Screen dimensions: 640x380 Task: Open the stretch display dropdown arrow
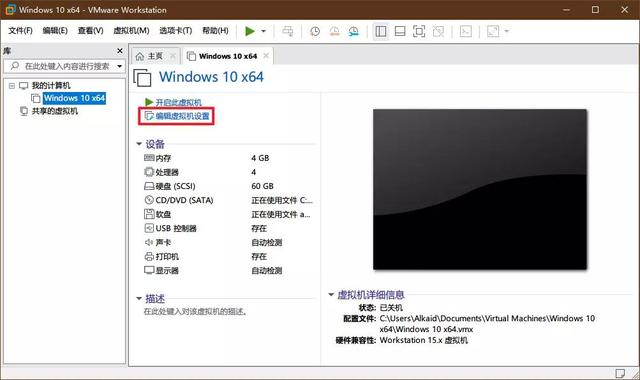tap(507, 31)
